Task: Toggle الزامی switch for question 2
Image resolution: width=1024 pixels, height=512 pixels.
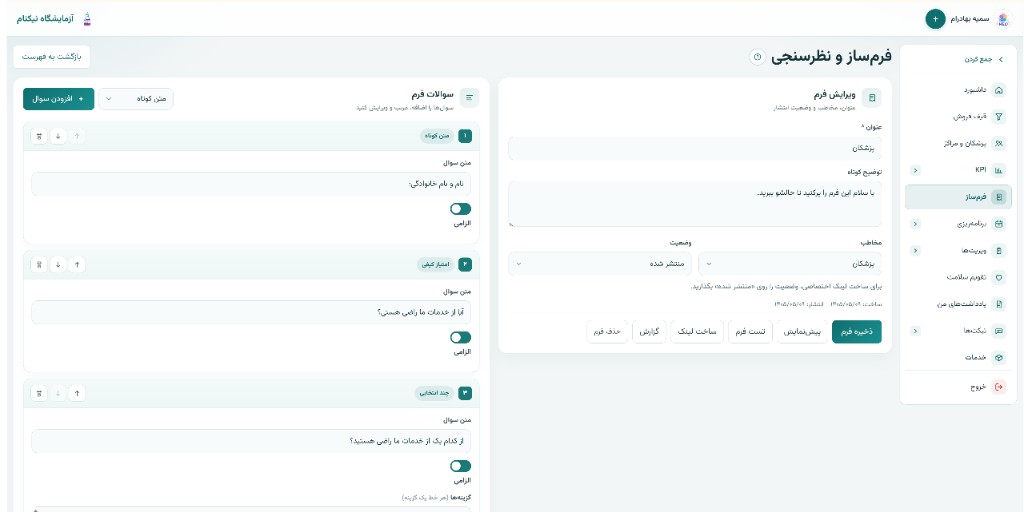Action: coord(460,337)
